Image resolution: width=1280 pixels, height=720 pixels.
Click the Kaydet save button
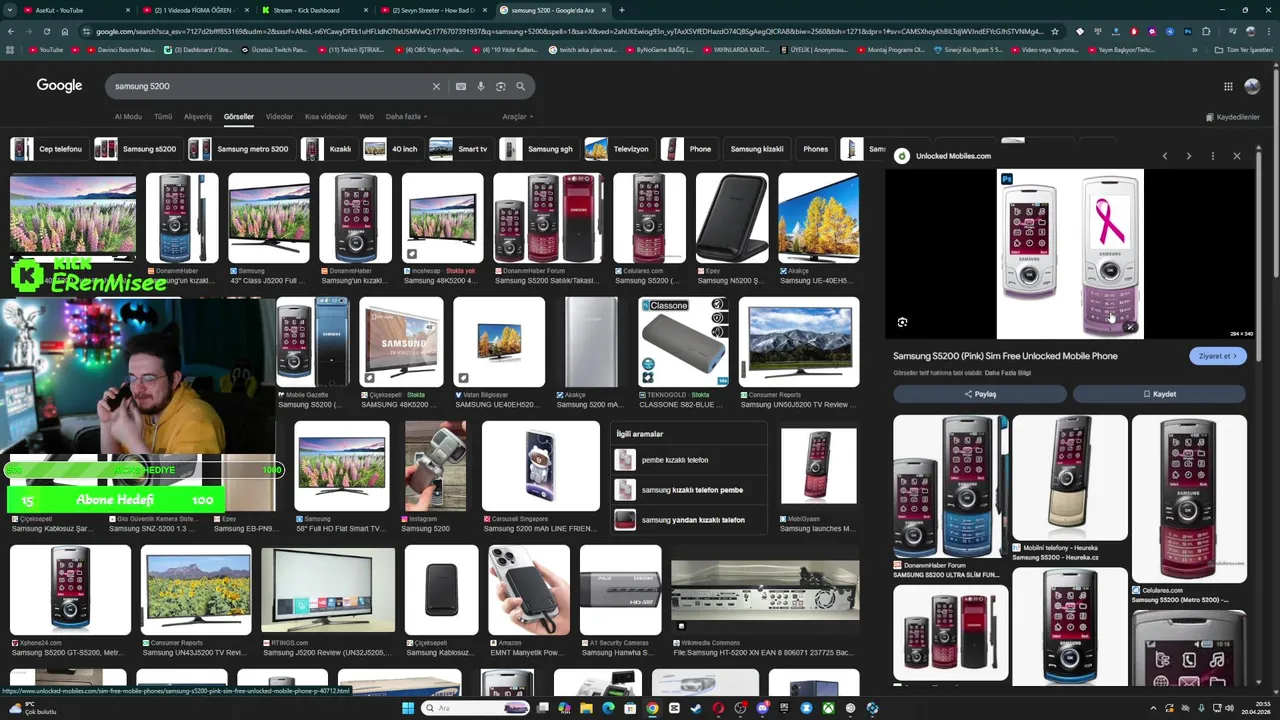pyautogui.click(x=1159, y=394)
